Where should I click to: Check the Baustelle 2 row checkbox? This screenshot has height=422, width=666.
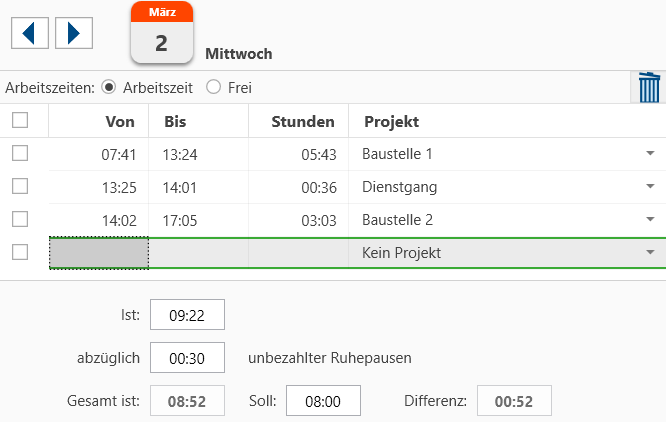coord(20,220)
